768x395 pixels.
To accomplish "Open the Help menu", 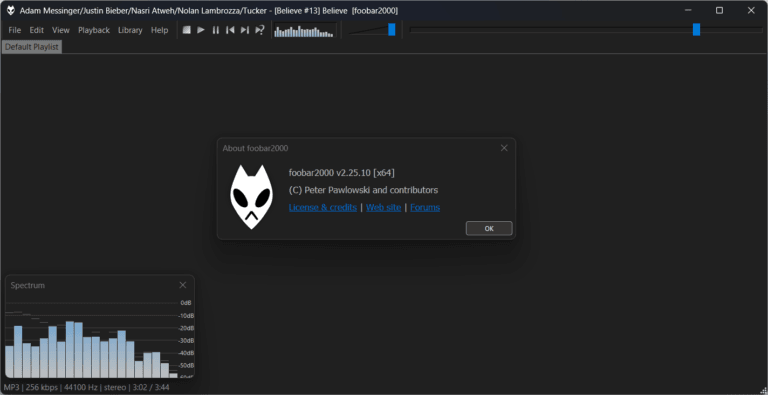I will [x=159, y=30].
